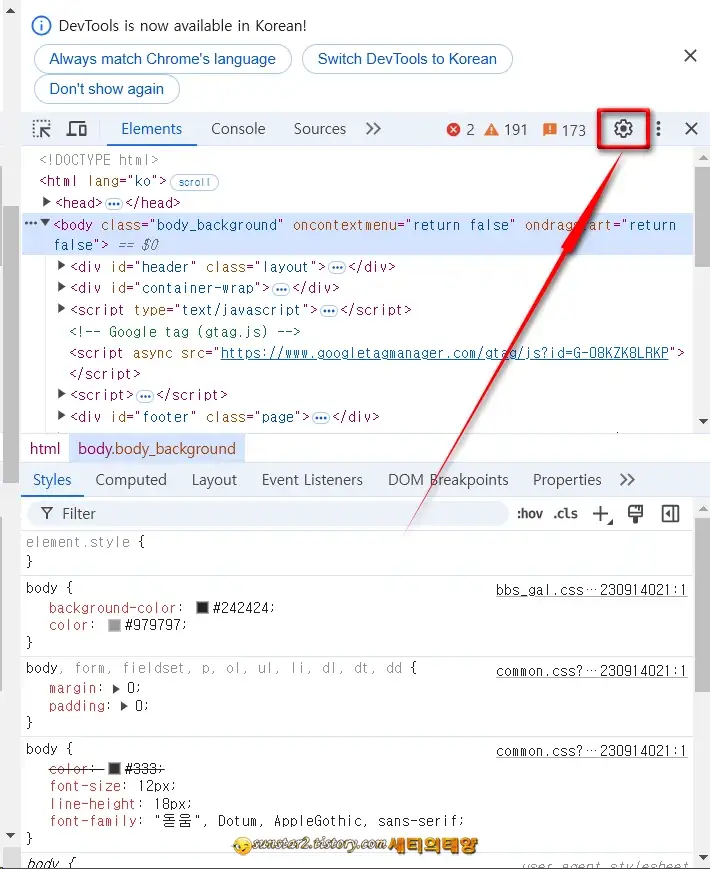Click Always match Chrome's language
710x869 pixels.
162,59
